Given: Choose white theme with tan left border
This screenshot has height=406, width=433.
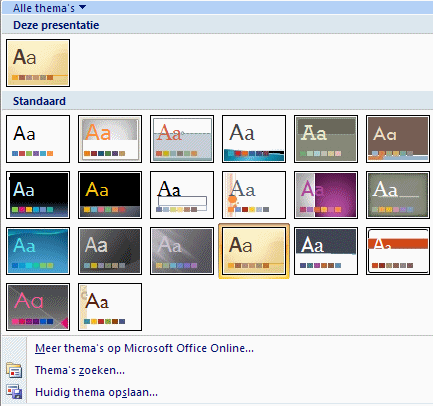Looking at the screenshot, I should pos(110,307).
